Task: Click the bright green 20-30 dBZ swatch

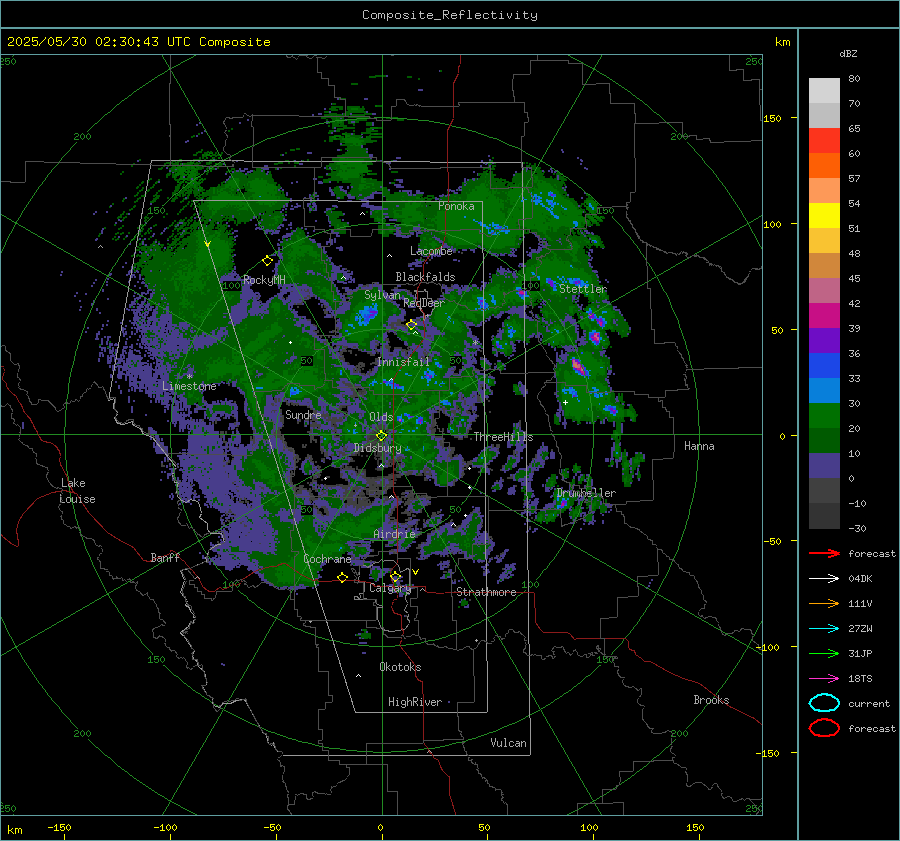Action: (x=824, y=416)
